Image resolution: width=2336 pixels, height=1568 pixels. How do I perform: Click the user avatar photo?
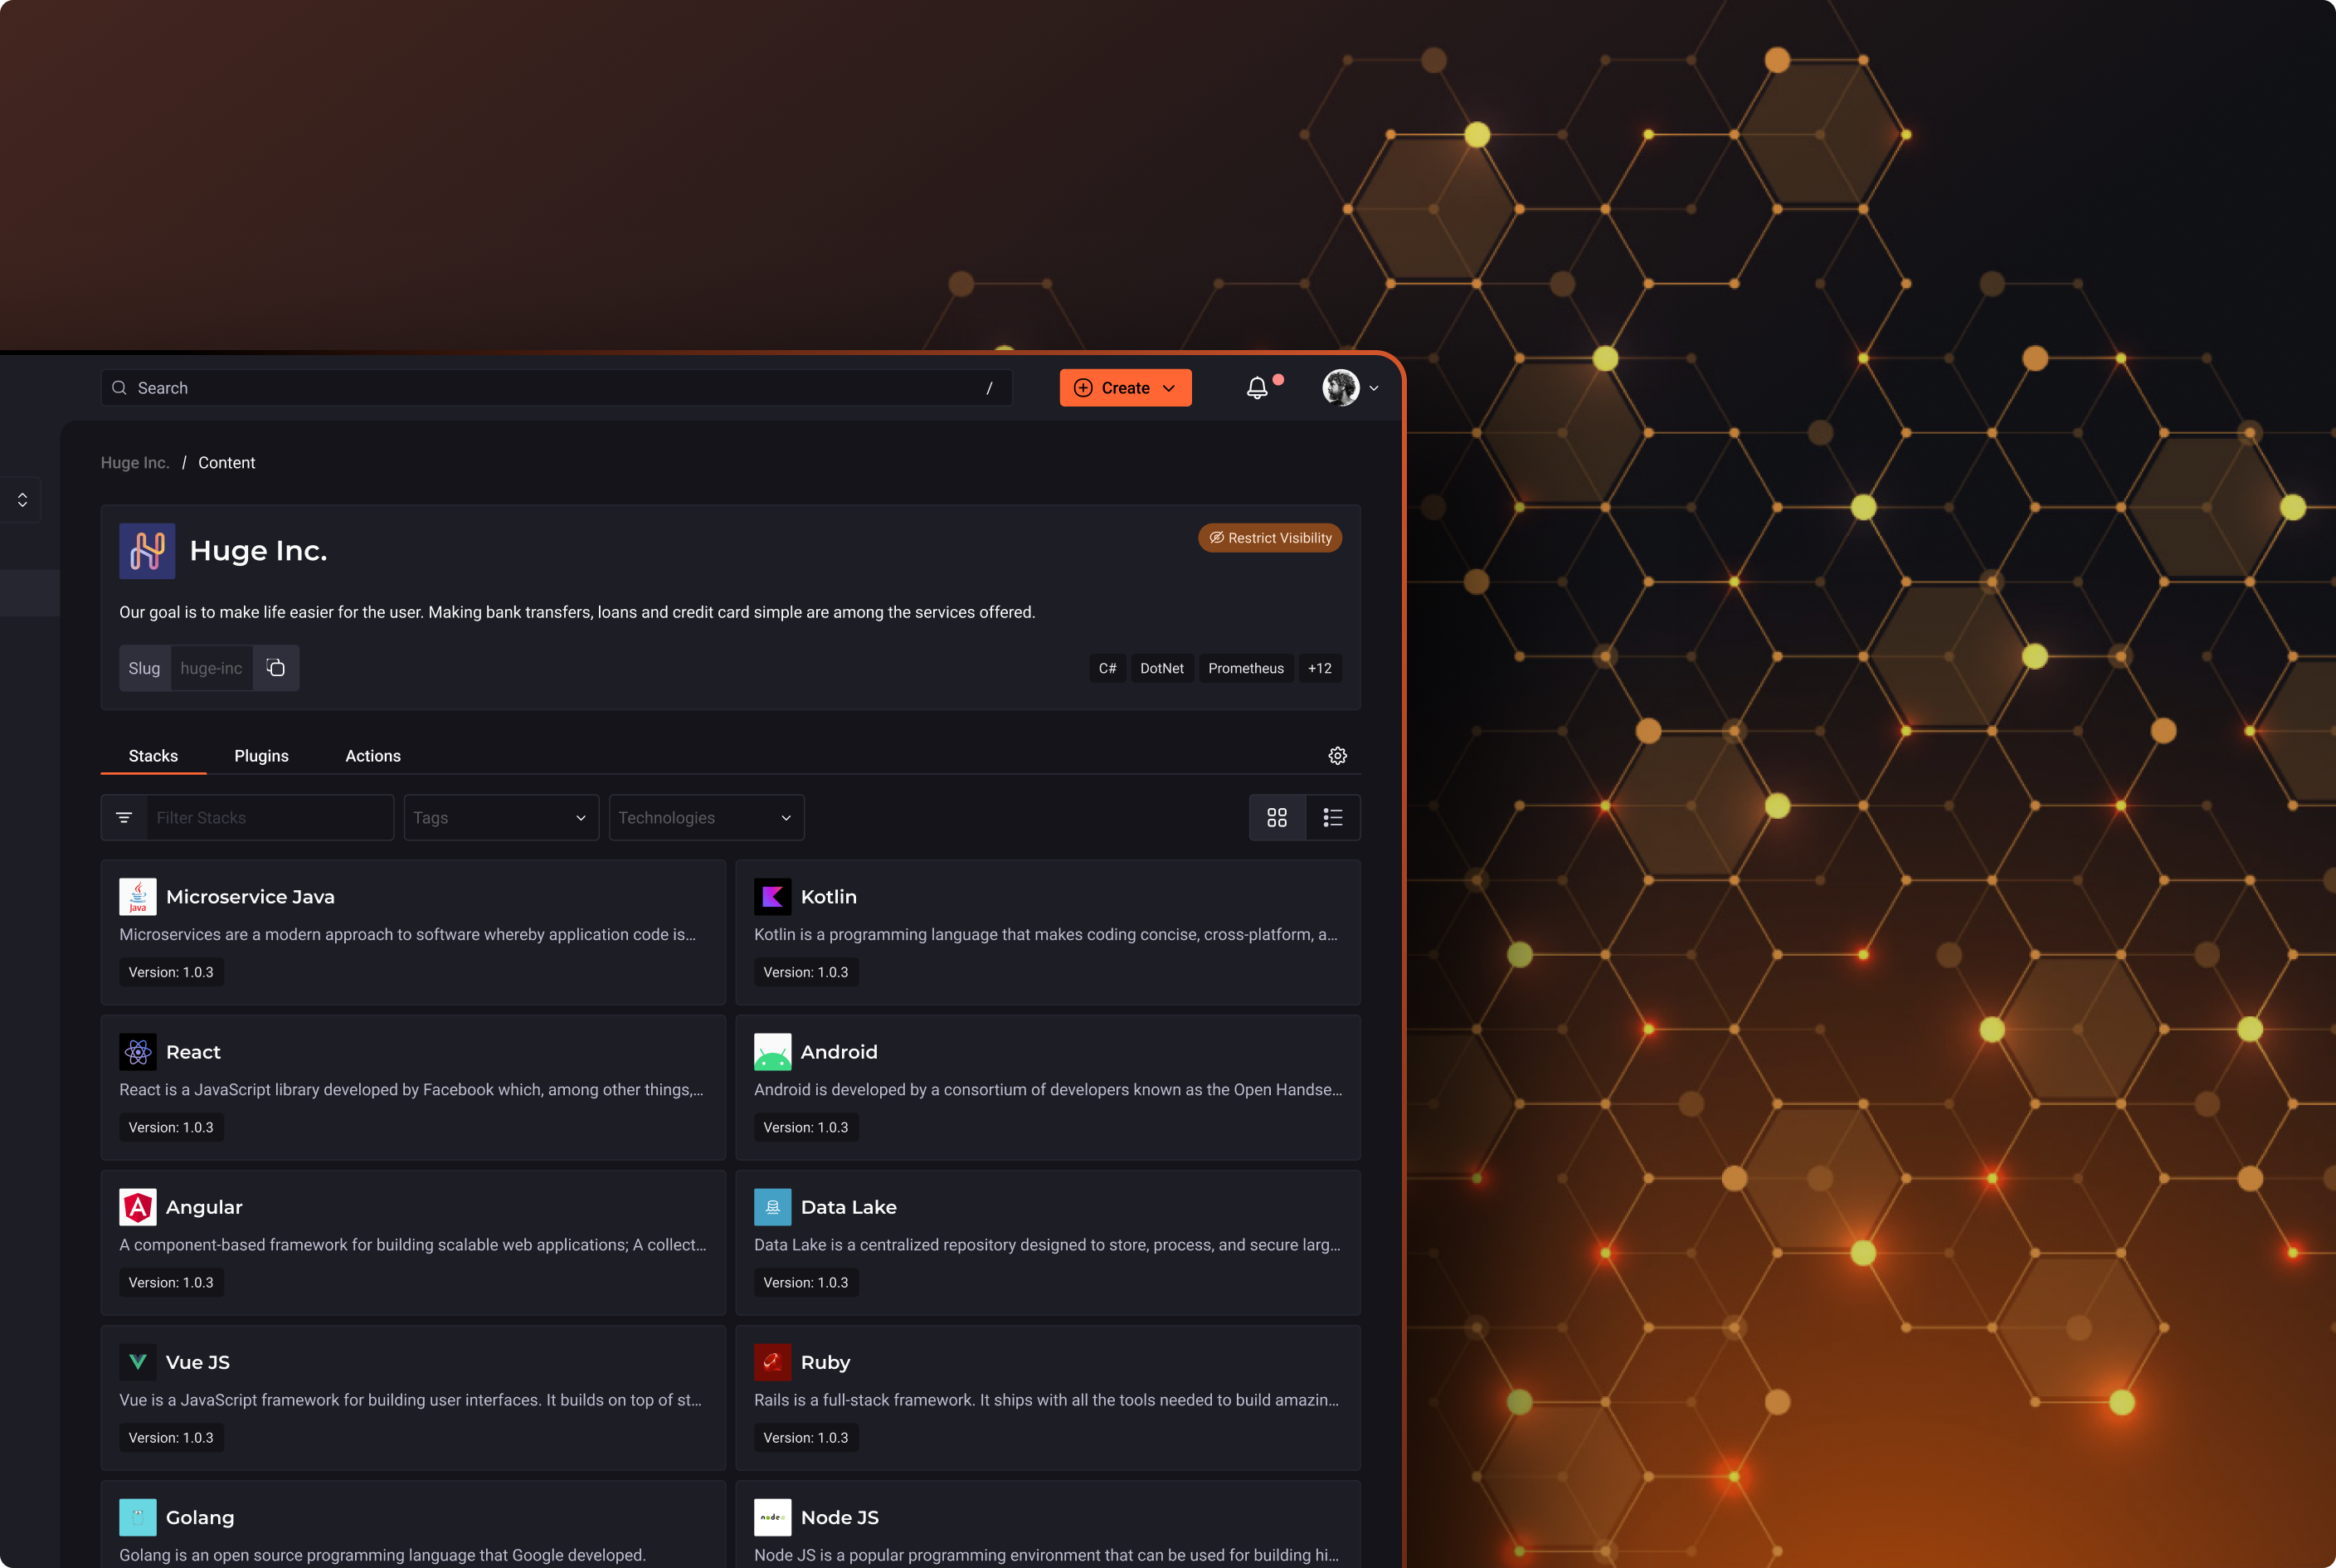pos(1340,388)
